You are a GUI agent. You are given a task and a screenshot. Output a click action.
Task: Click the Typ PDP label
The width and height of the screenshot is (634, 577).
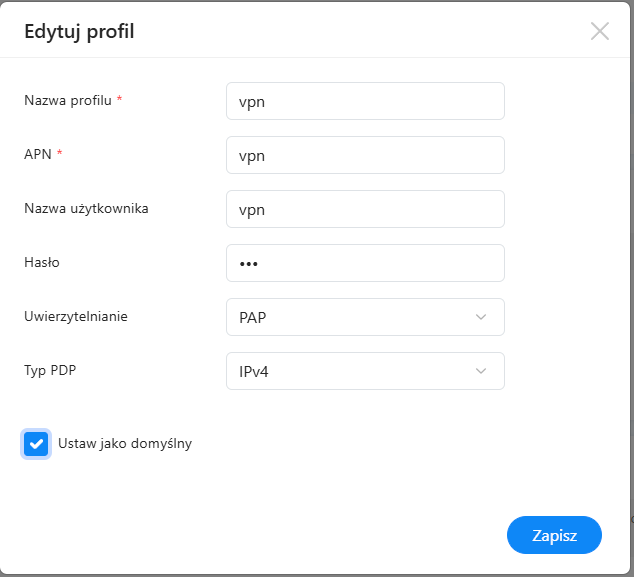tap(50, 370)
